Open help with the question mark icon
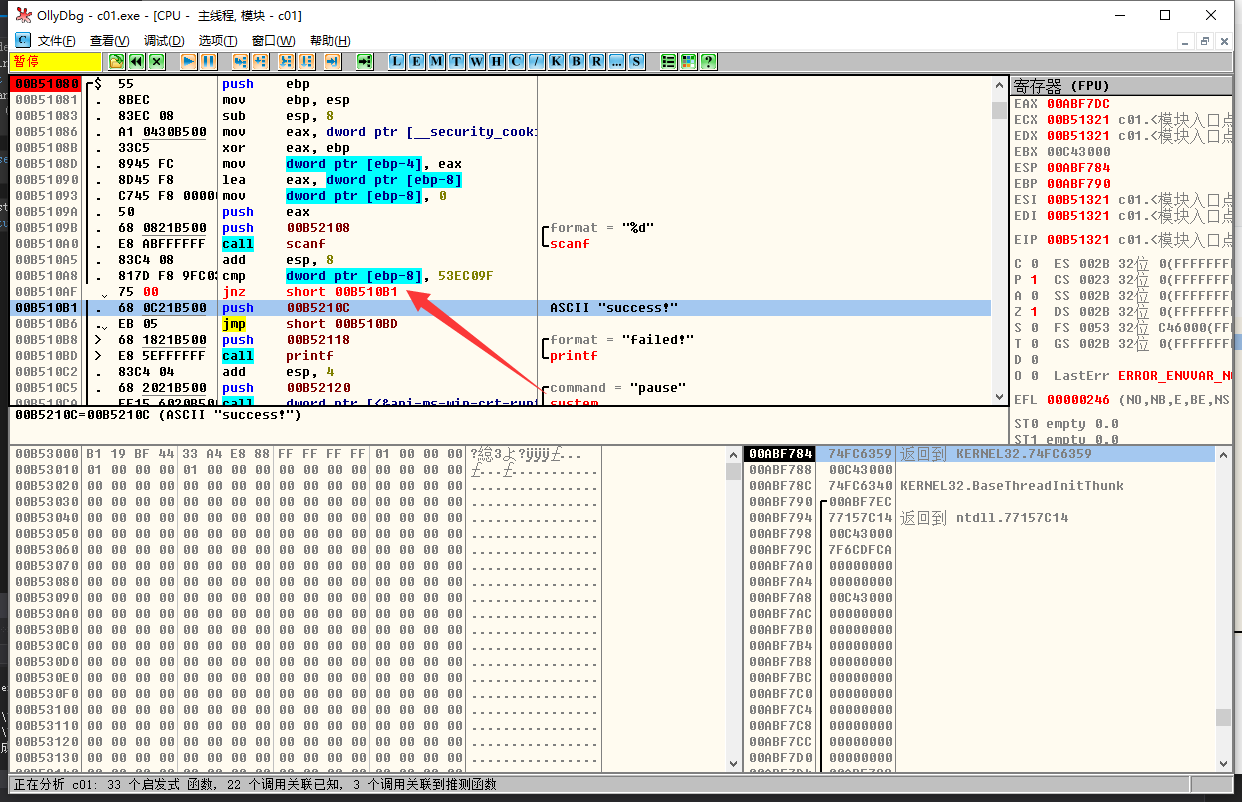Image resolution: width=1242 pixels, height=802 pixels. click(708, 61)
